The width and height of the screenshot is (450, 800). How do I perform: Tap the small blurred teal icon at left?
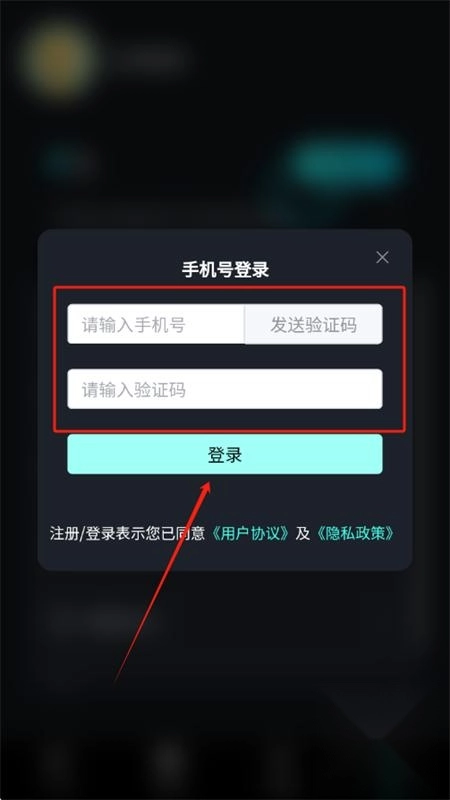[66, 159]
